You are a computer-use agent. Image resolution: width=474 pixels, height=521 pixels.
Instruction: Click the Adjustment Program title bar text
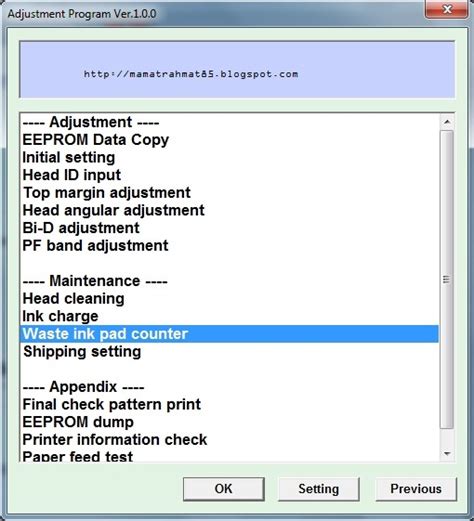pyautogui.click(x=82, y=14)
